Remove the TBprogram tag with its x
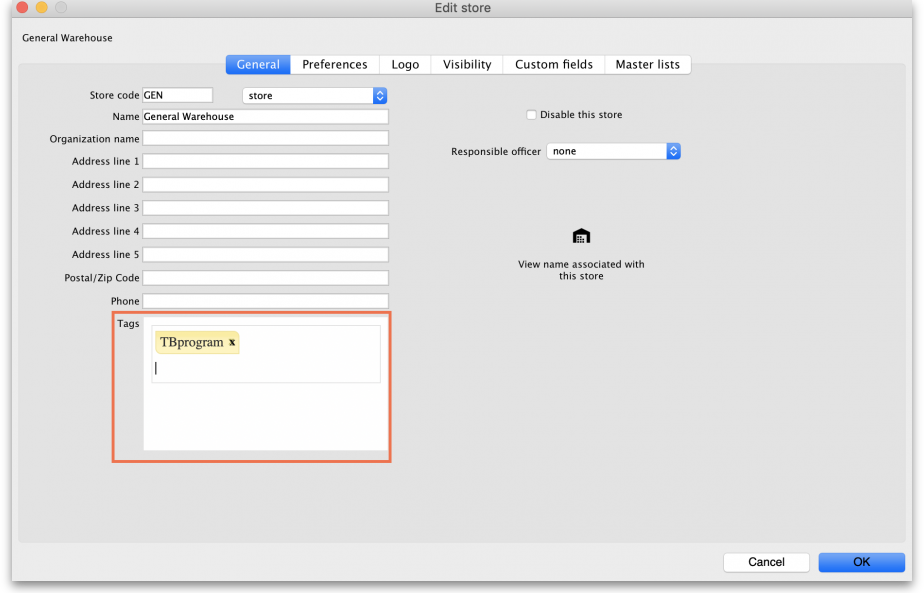Viewport: 924px width, 593px height. (x=232, y=343)
